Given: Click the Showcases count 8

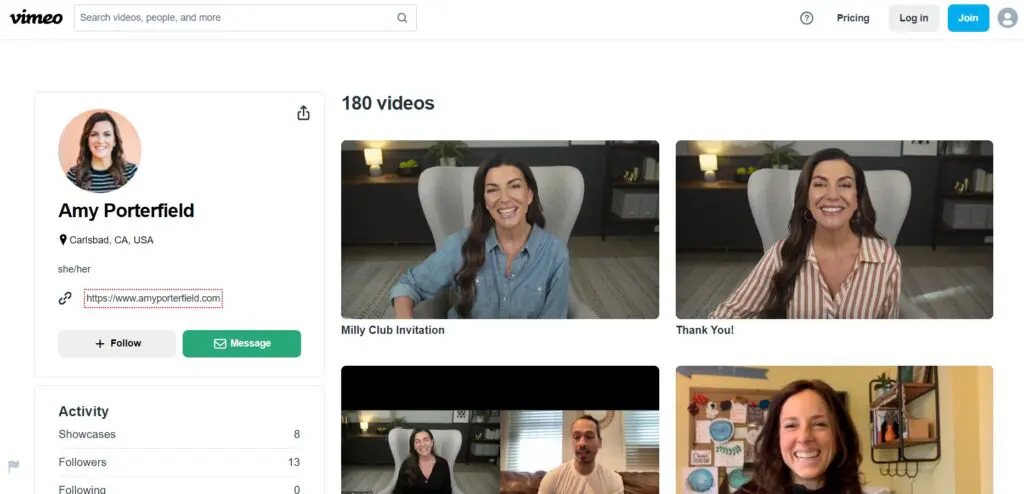Looking at the screenshot, I should pos(296,435).
